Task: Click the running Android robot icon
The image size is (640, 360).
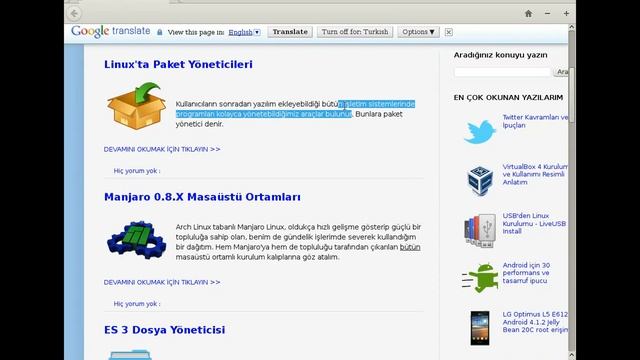Action: click(480, 278)
